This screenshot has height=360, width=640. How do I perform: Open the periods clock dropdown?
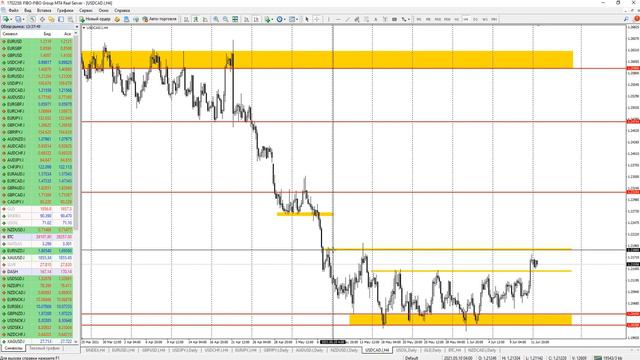pyautogui.click(x=280, y=19)
